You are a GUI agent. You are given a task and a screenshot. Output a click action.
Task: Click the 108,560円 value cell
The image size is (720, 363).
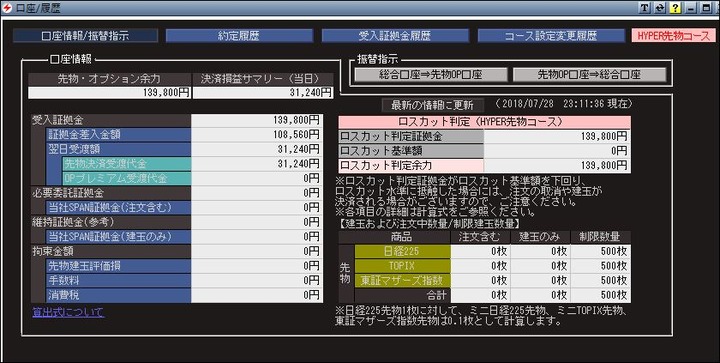(x=257, y=135)
